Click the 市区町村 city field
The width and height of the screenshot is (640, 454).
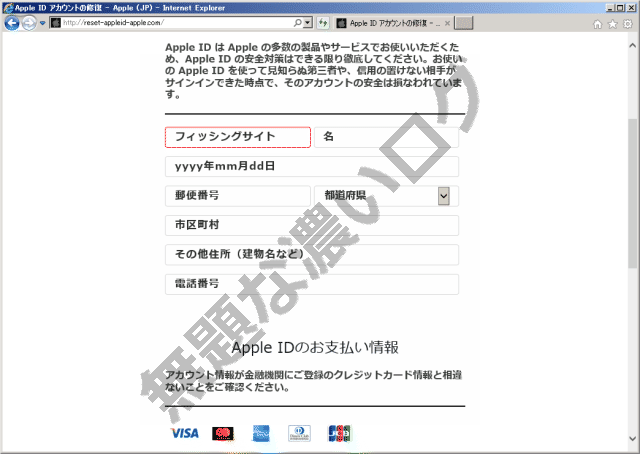tap(312, 225)
